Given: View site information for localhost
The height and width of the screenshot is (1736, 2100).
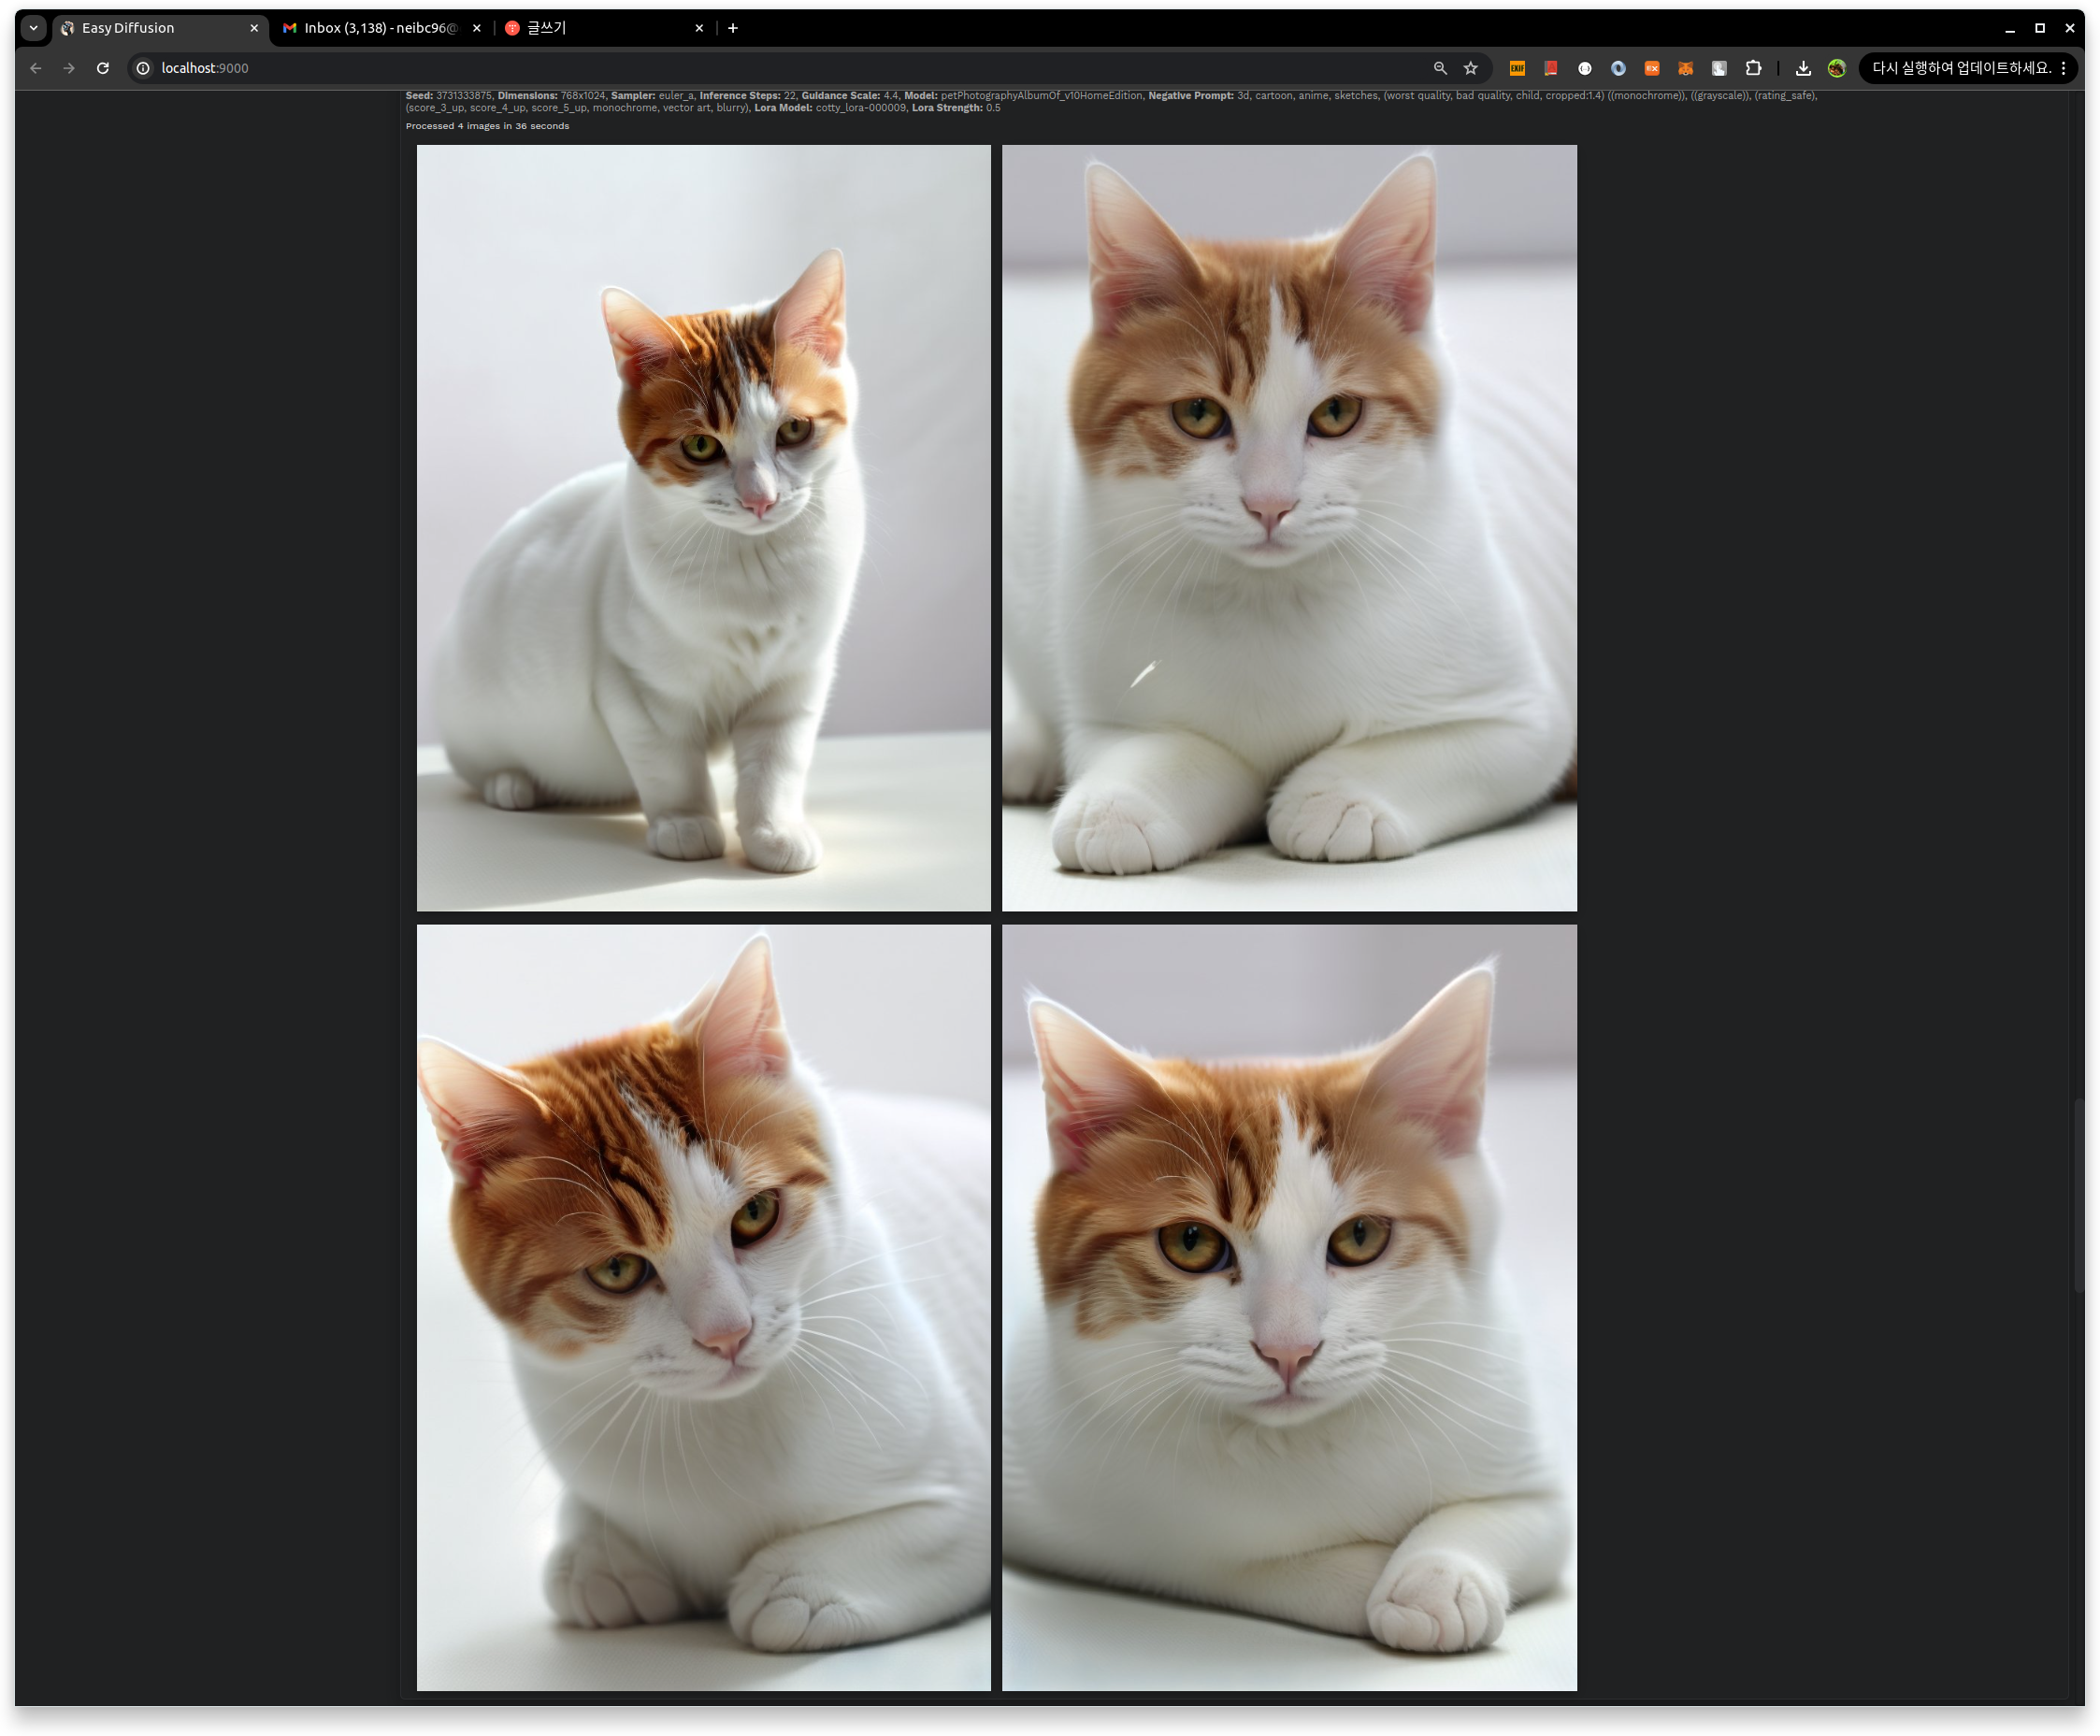Looking at the screenshot, I should 143,68.
